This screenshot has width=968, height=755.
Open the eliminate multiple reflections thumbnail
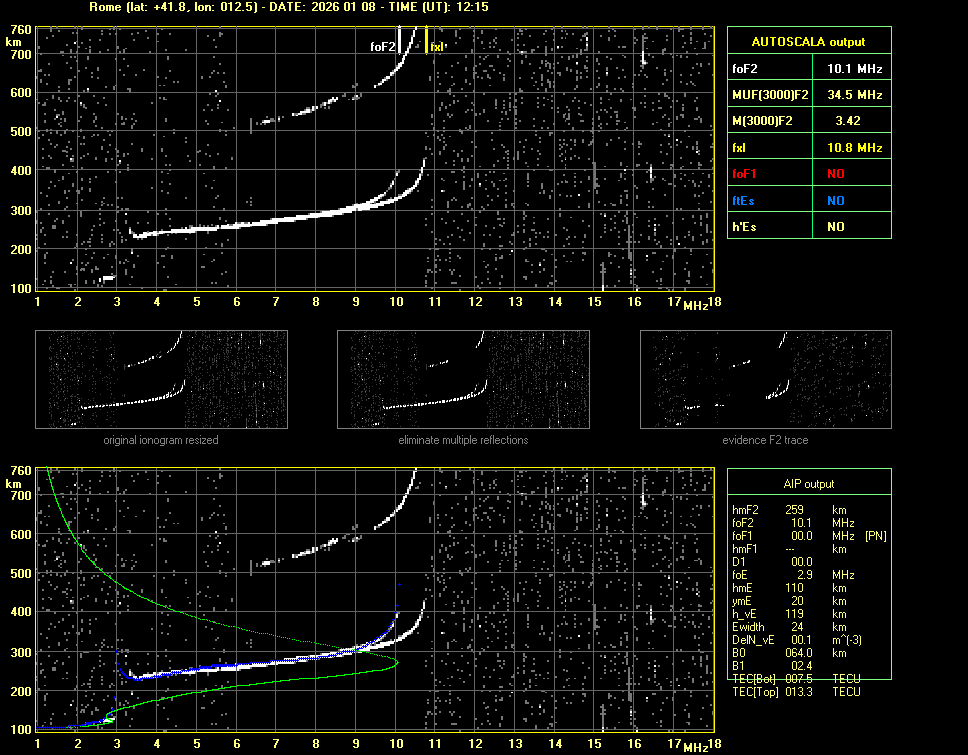click(x=463, y=380)
